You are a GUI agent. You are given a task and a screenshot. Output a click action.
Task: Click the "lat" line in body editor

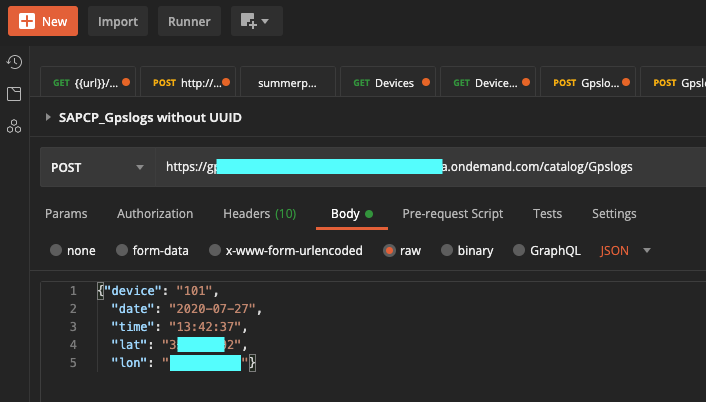[x=179, y=345]
